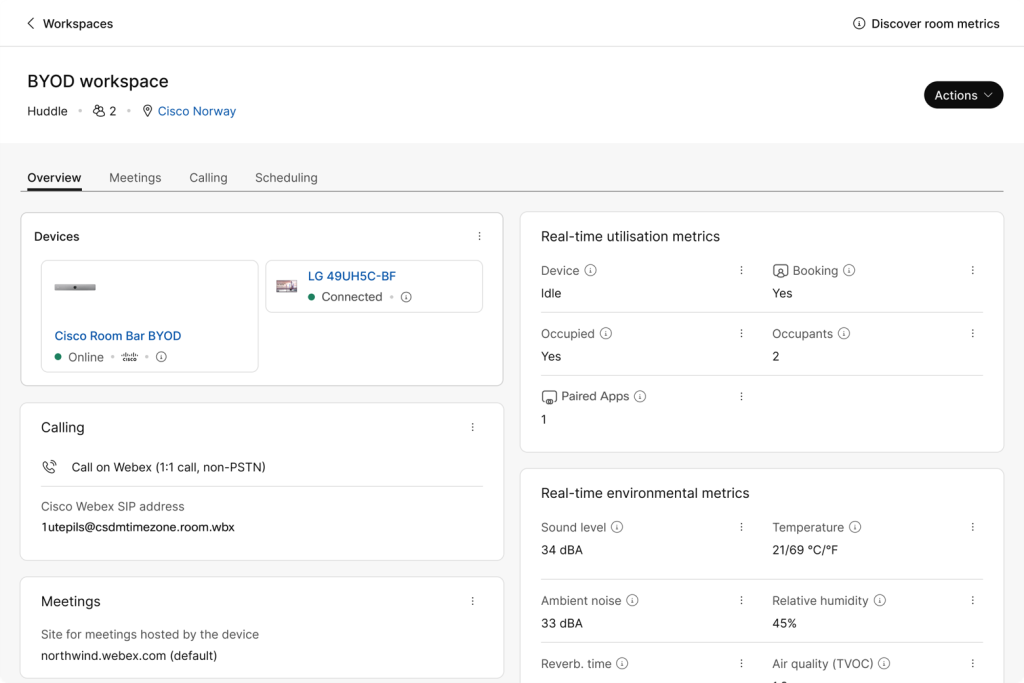This screenshot has height=683, width=1024.
Task: Click the info icon beside Temperature
Action: coord(855,528)
